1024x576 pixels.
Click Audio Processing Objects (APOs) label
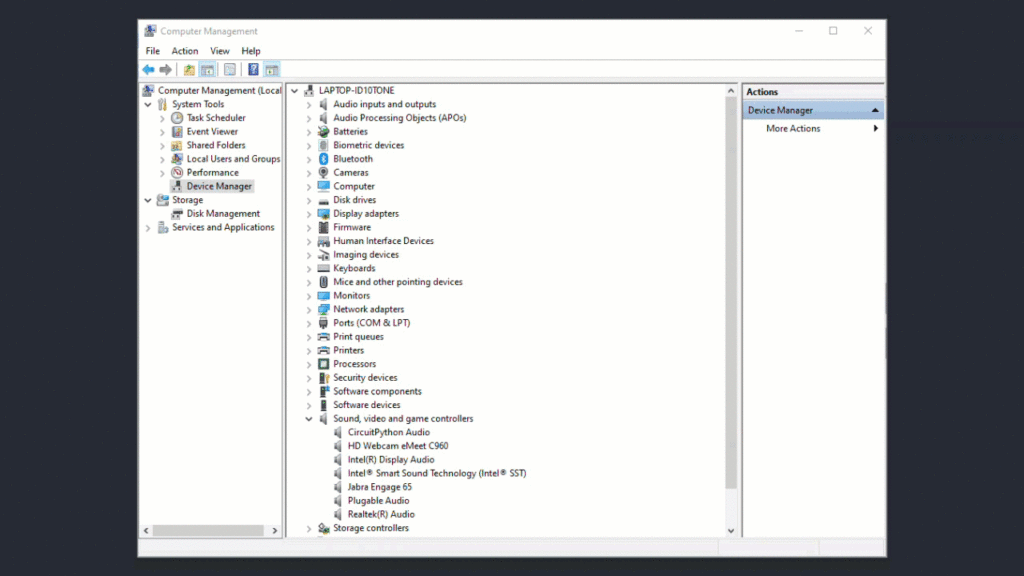point(400,118)
